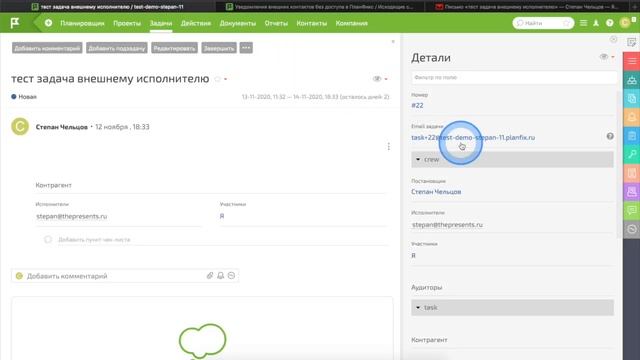Click the task email address link

[x=473, y=138]
